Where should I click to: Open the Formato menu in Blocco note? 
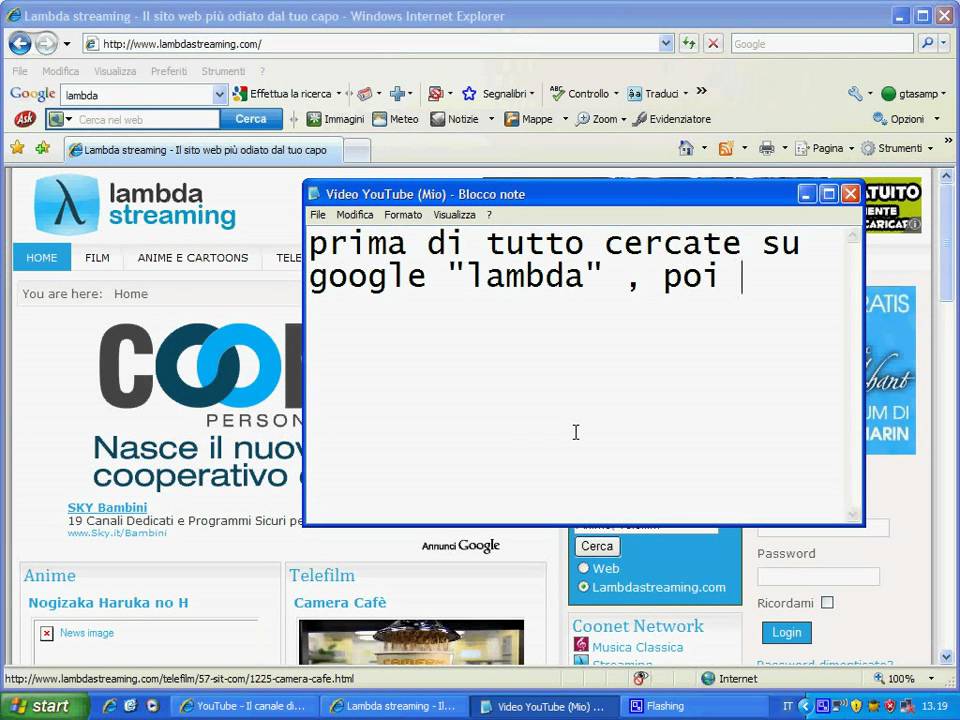403,215
